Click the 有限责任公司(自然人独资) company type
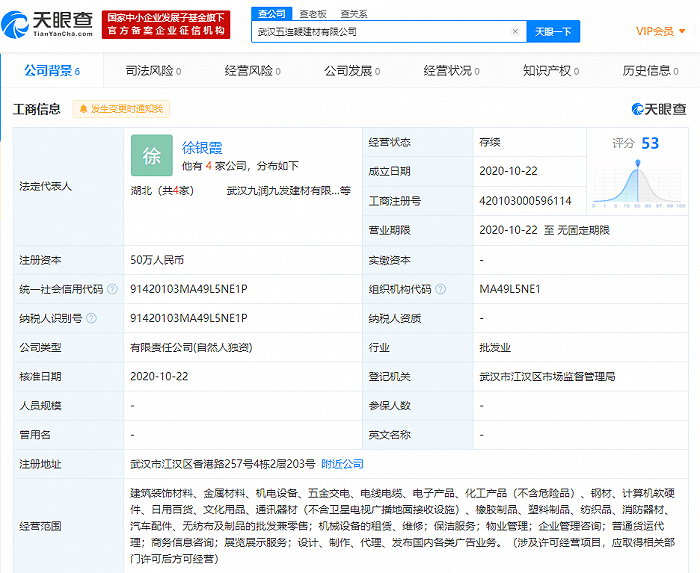Viewport: 700px width, 573px height. click(191, 348)
